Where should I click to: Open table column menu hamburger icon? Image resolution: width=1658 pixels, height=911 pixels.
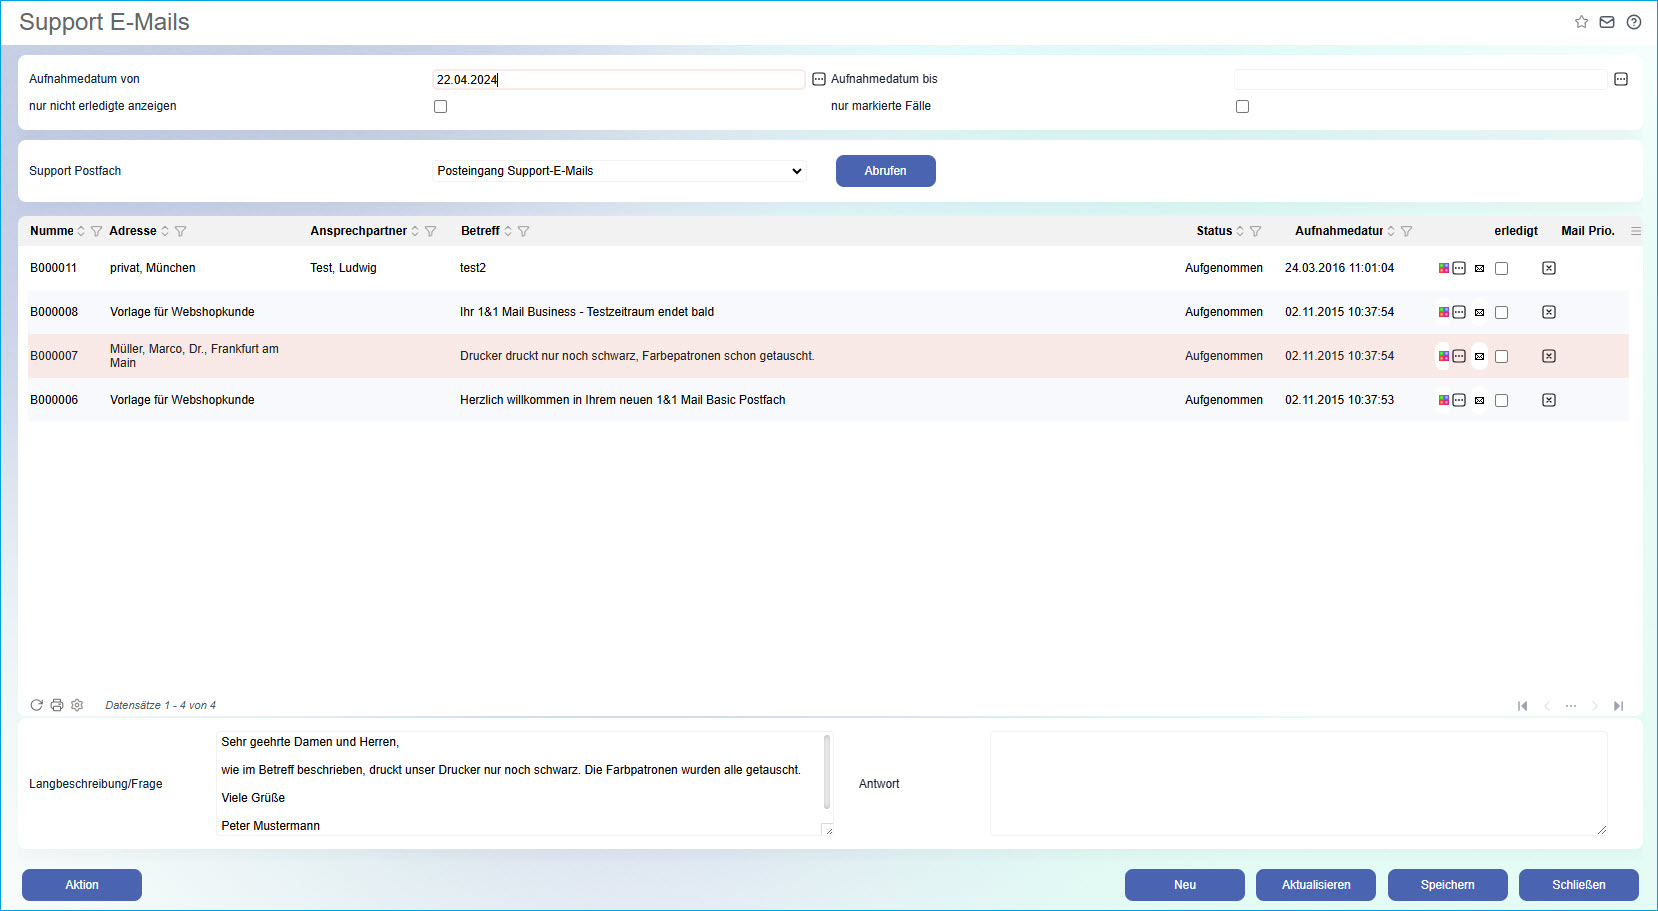pos(1636,231)
